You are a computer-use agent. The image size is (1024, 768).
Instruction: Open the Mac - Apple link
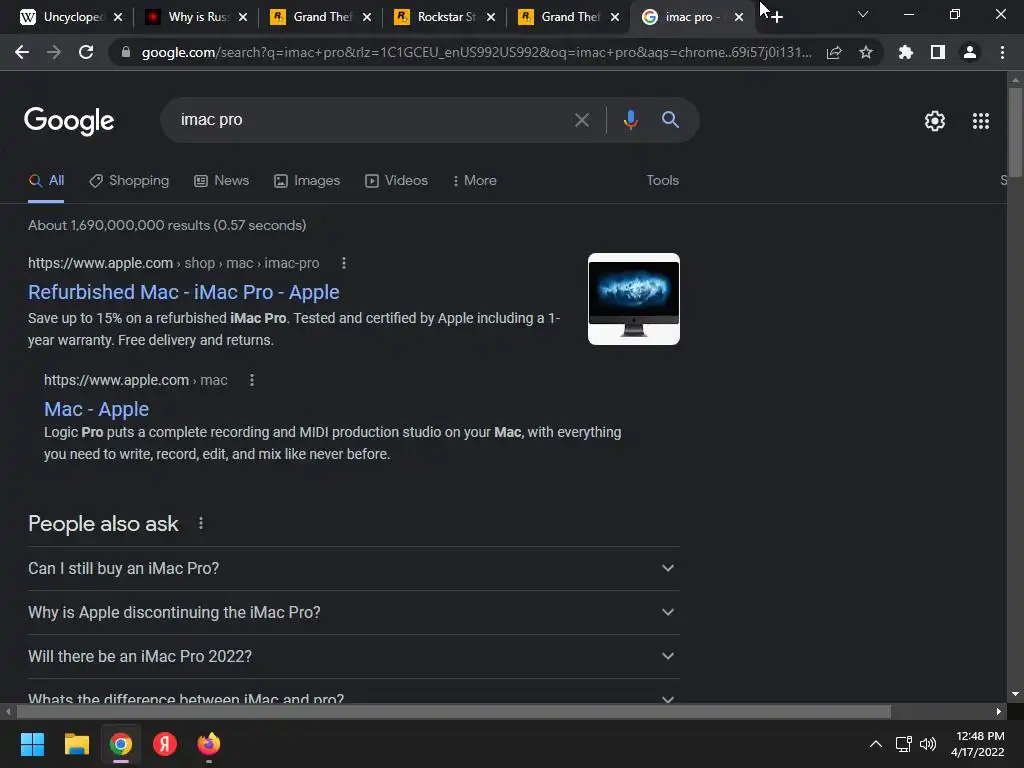(96, 409)
